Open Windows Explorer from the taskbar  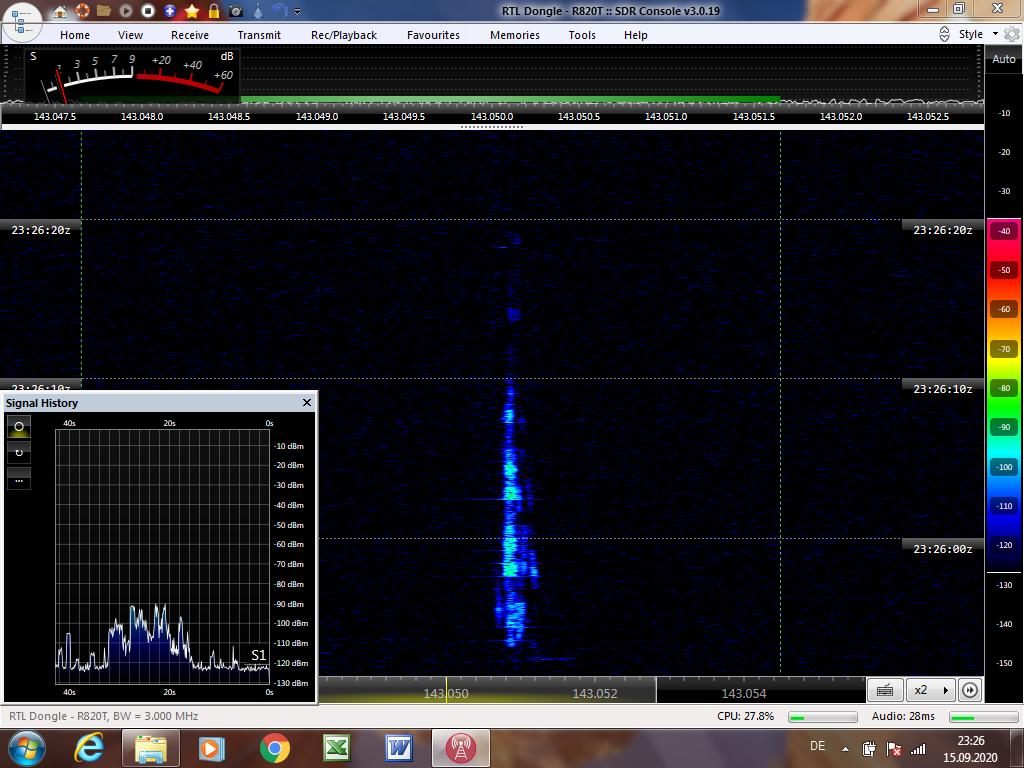pos(150,748)
